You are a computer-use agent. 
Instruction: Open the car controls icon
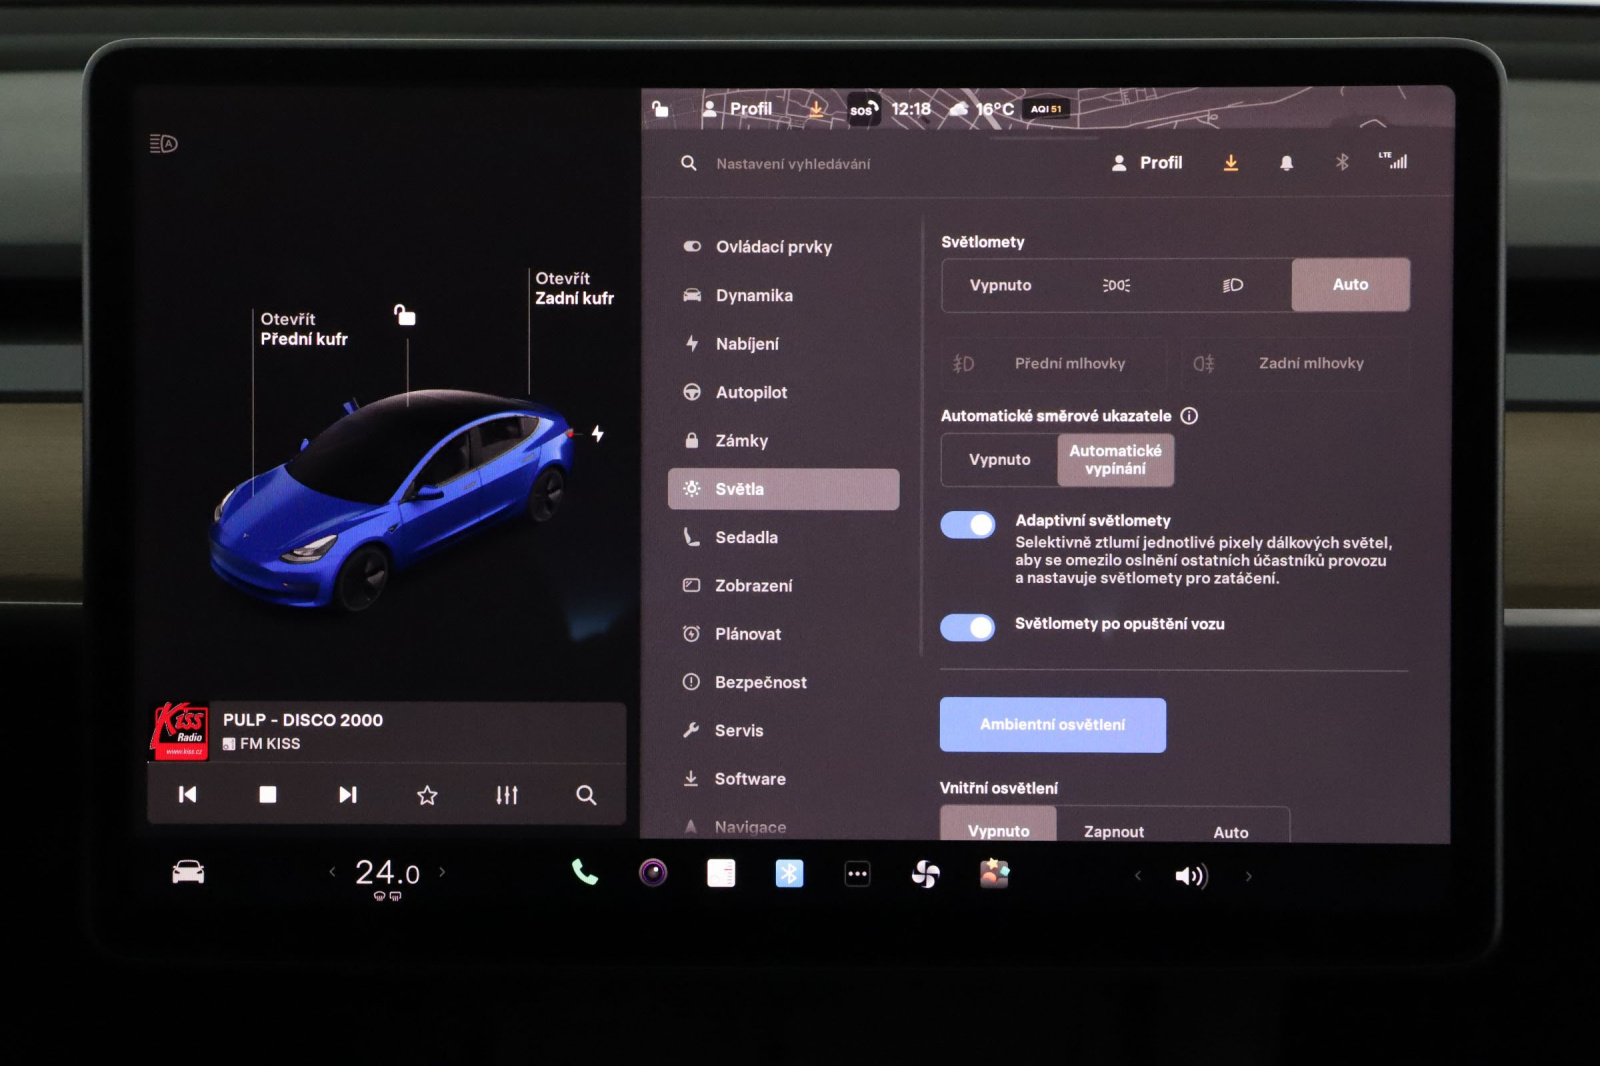coord(188,873)
